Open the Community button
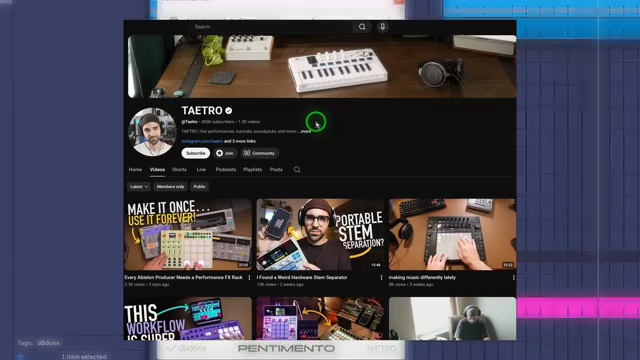 [x=259, y=153]
